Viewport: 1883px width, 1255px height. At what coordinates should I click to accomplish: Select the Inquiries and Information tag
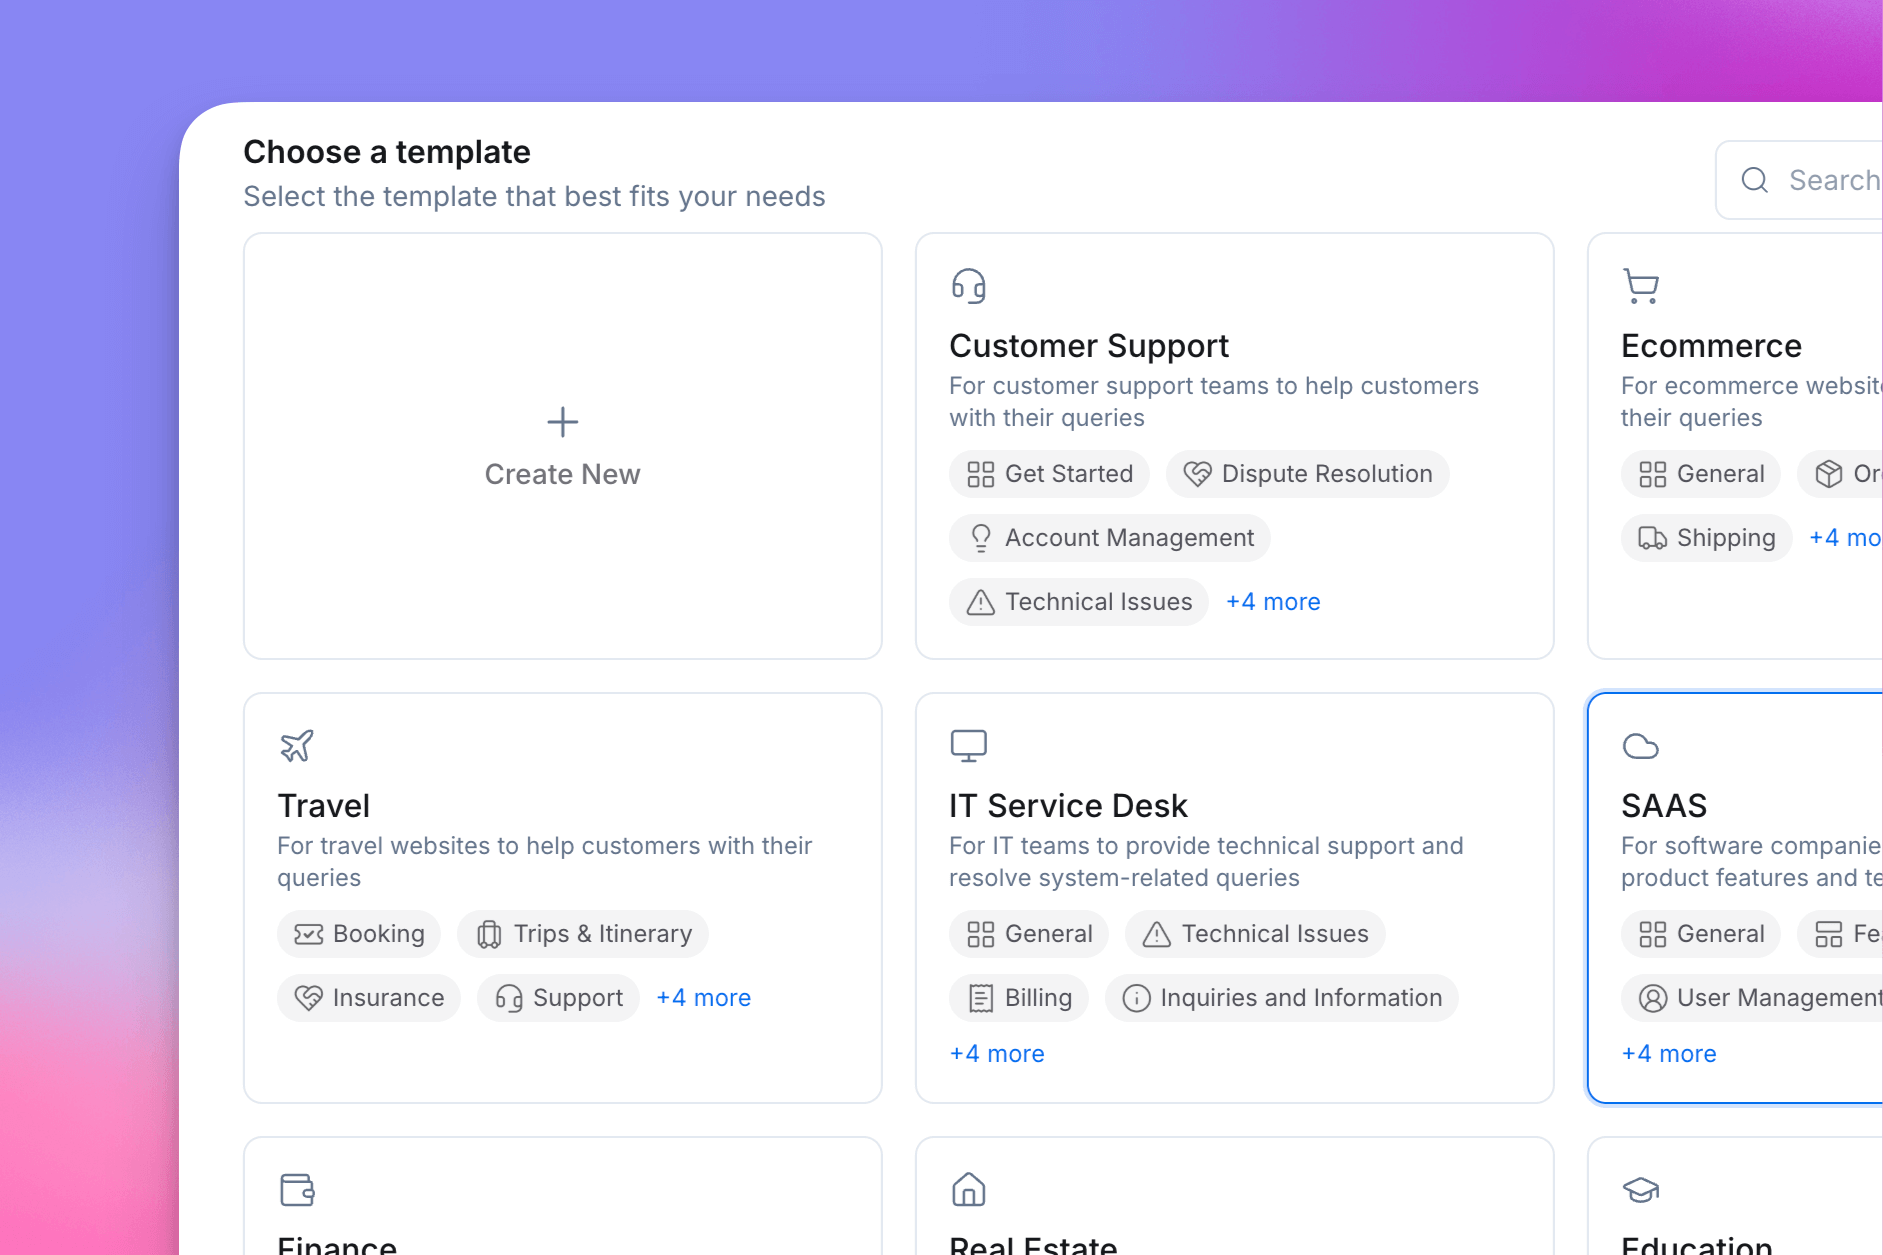(1281, 998)
